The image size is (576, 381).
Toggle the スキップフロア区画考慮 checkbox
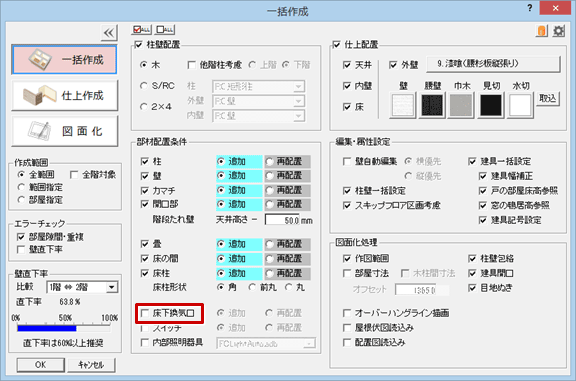(346, 206)
